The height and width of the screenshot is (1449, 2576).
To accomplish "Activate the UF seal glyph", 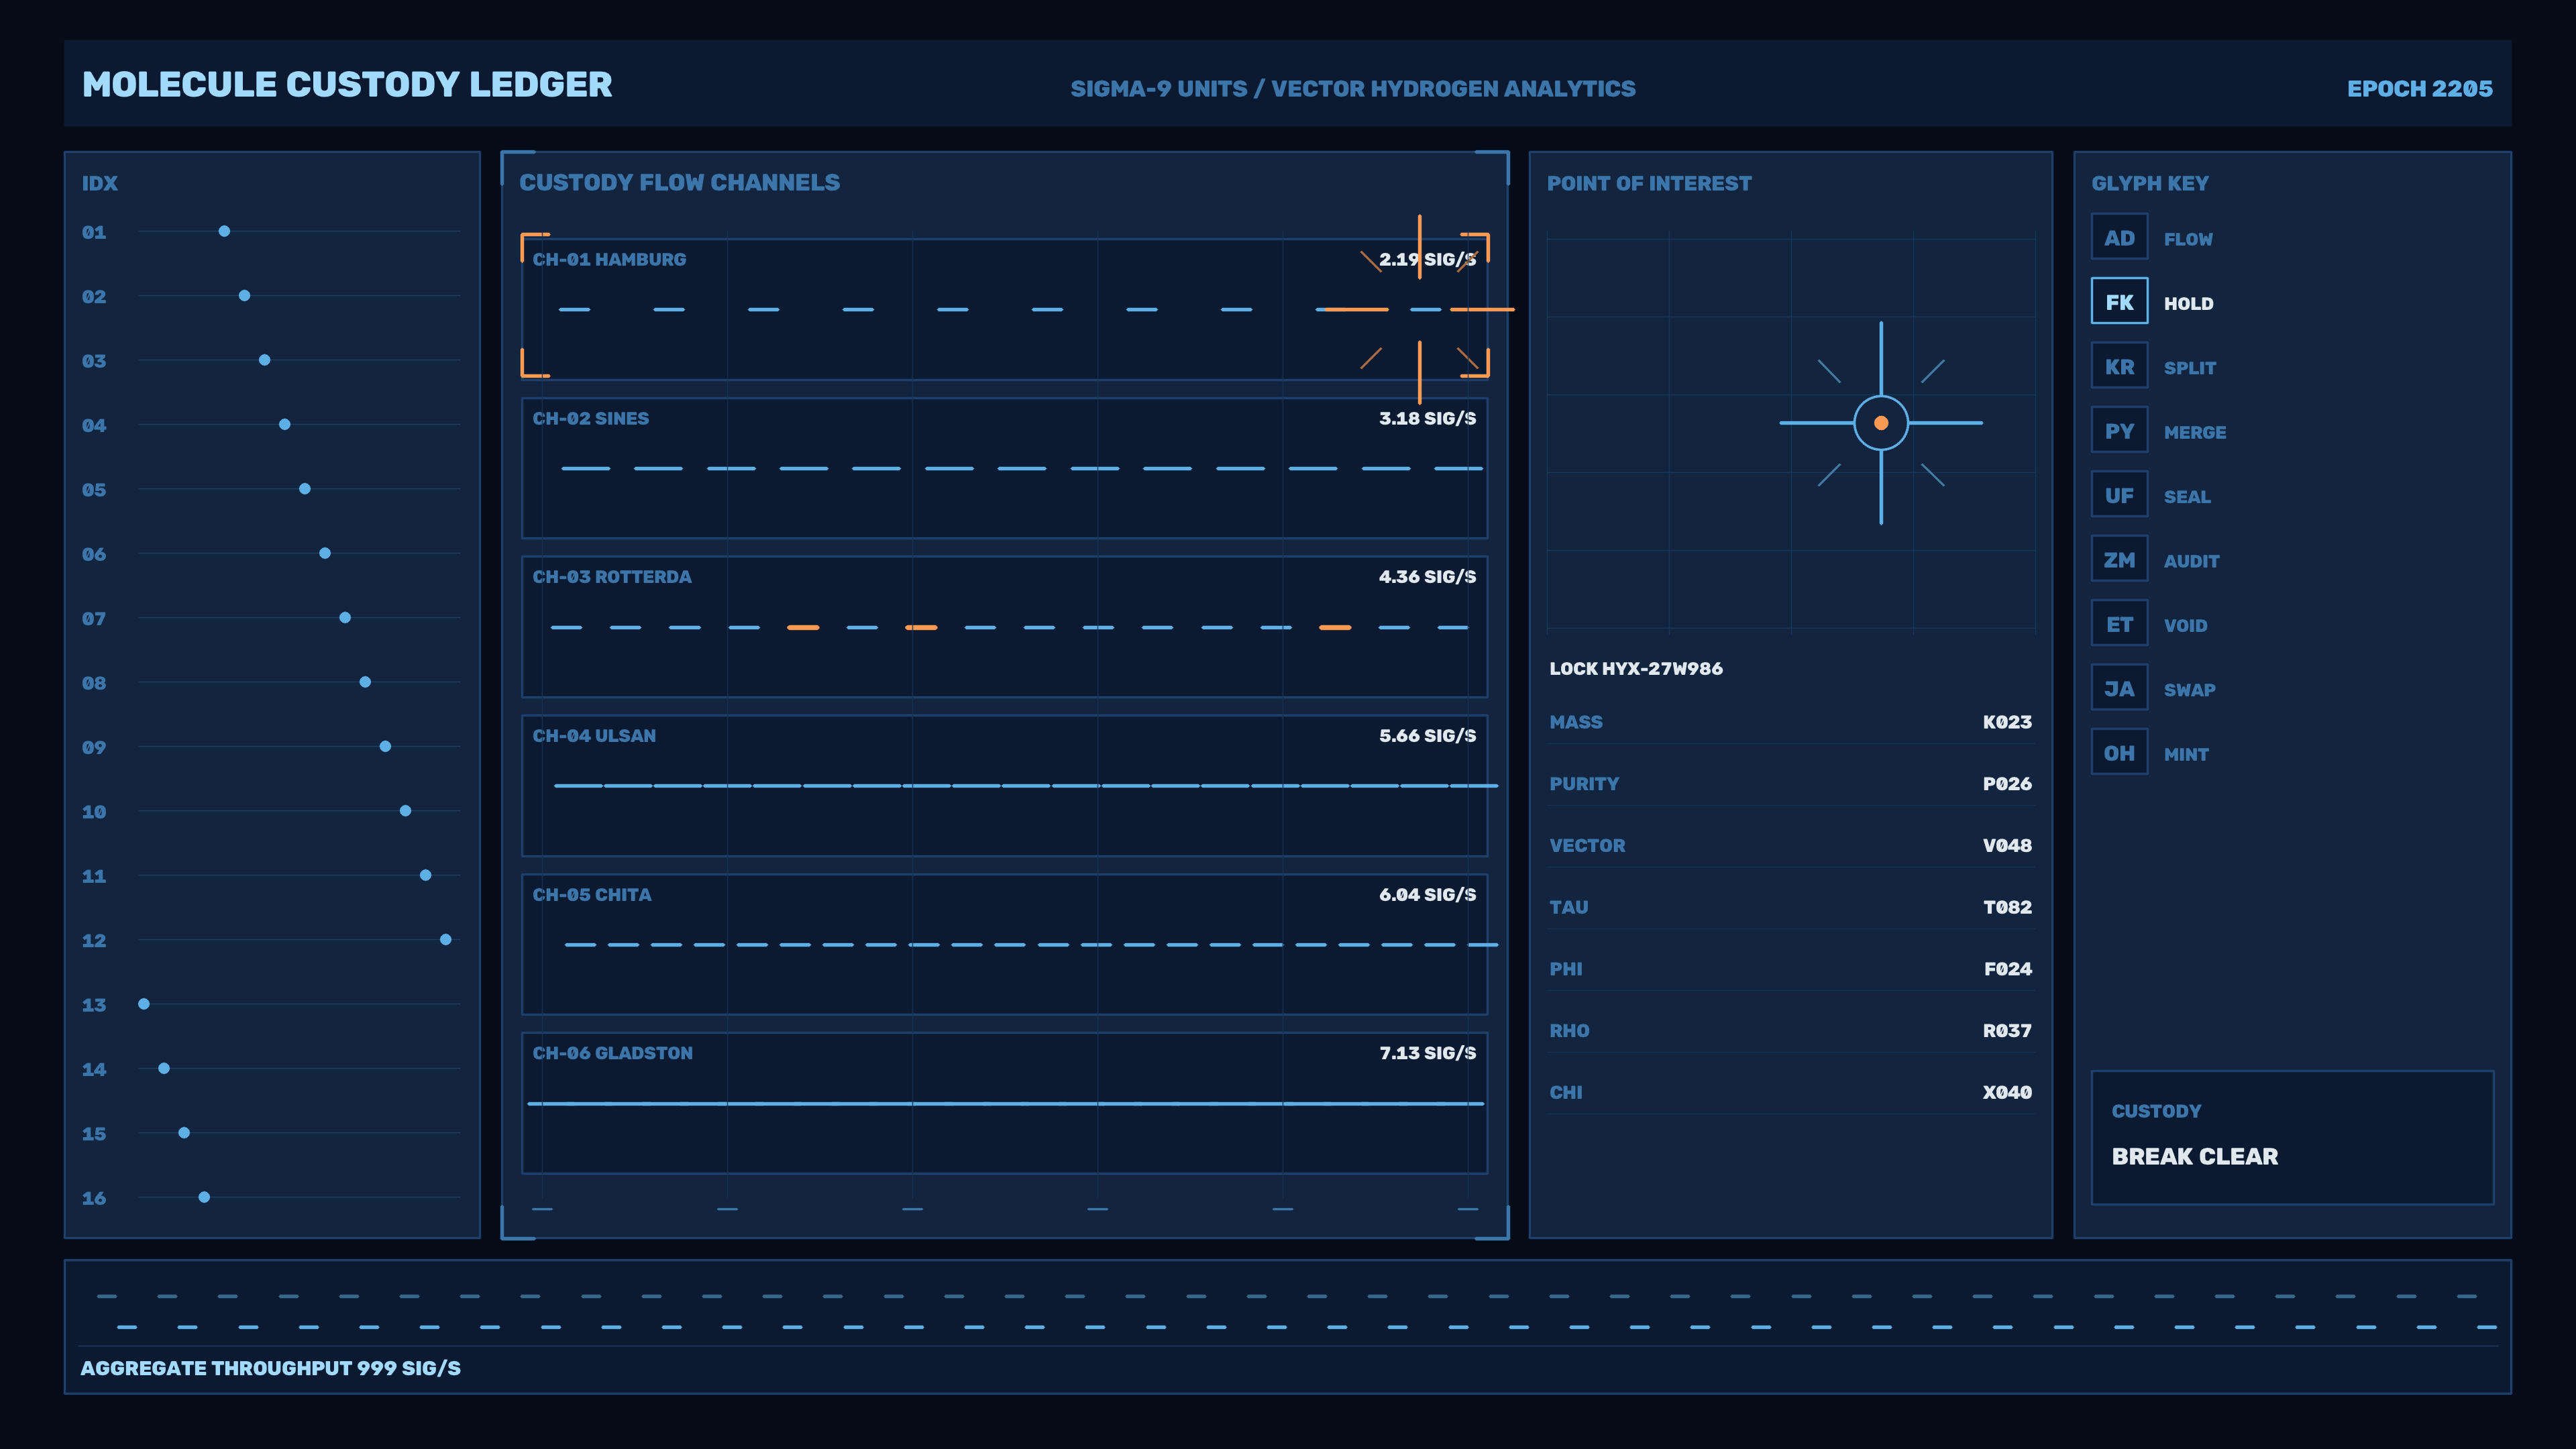I will (2119, 495).
